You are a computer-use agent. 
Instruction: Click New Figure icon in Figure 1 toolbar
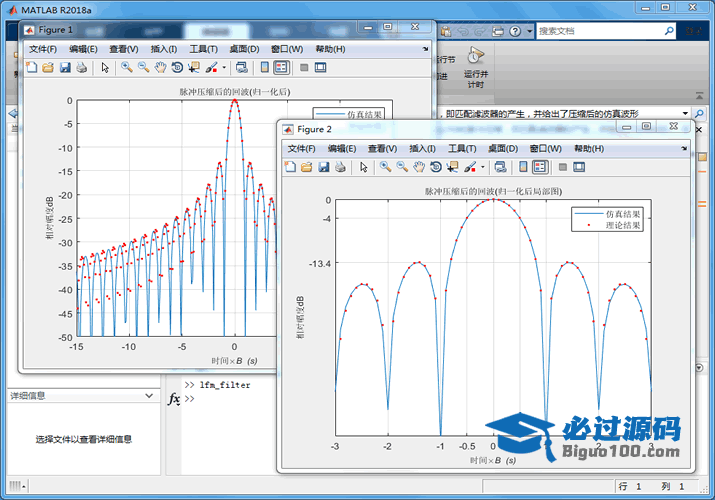[31, 67]
